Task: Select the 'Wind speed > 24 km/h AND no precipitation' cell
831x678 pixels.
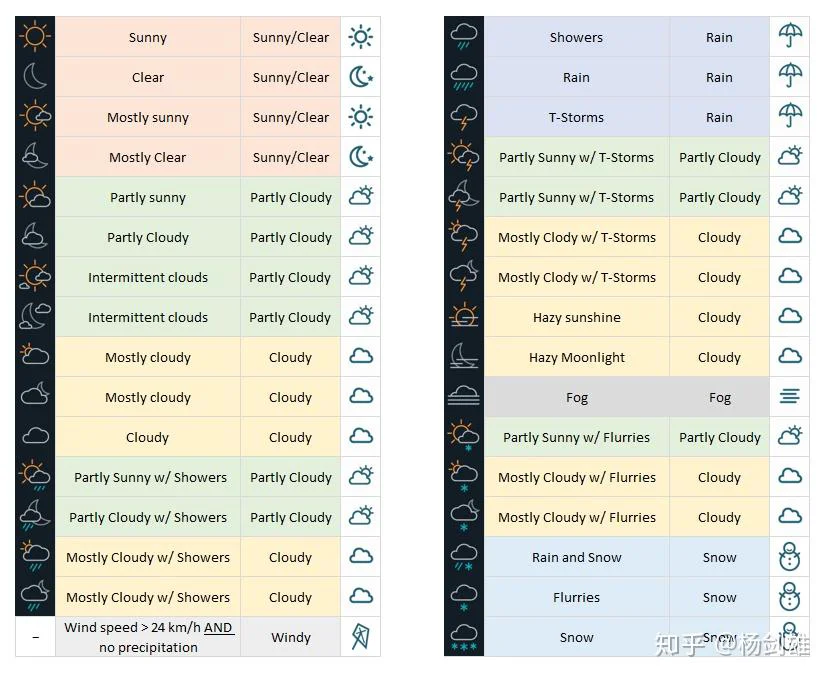Action: click(148, 637)
